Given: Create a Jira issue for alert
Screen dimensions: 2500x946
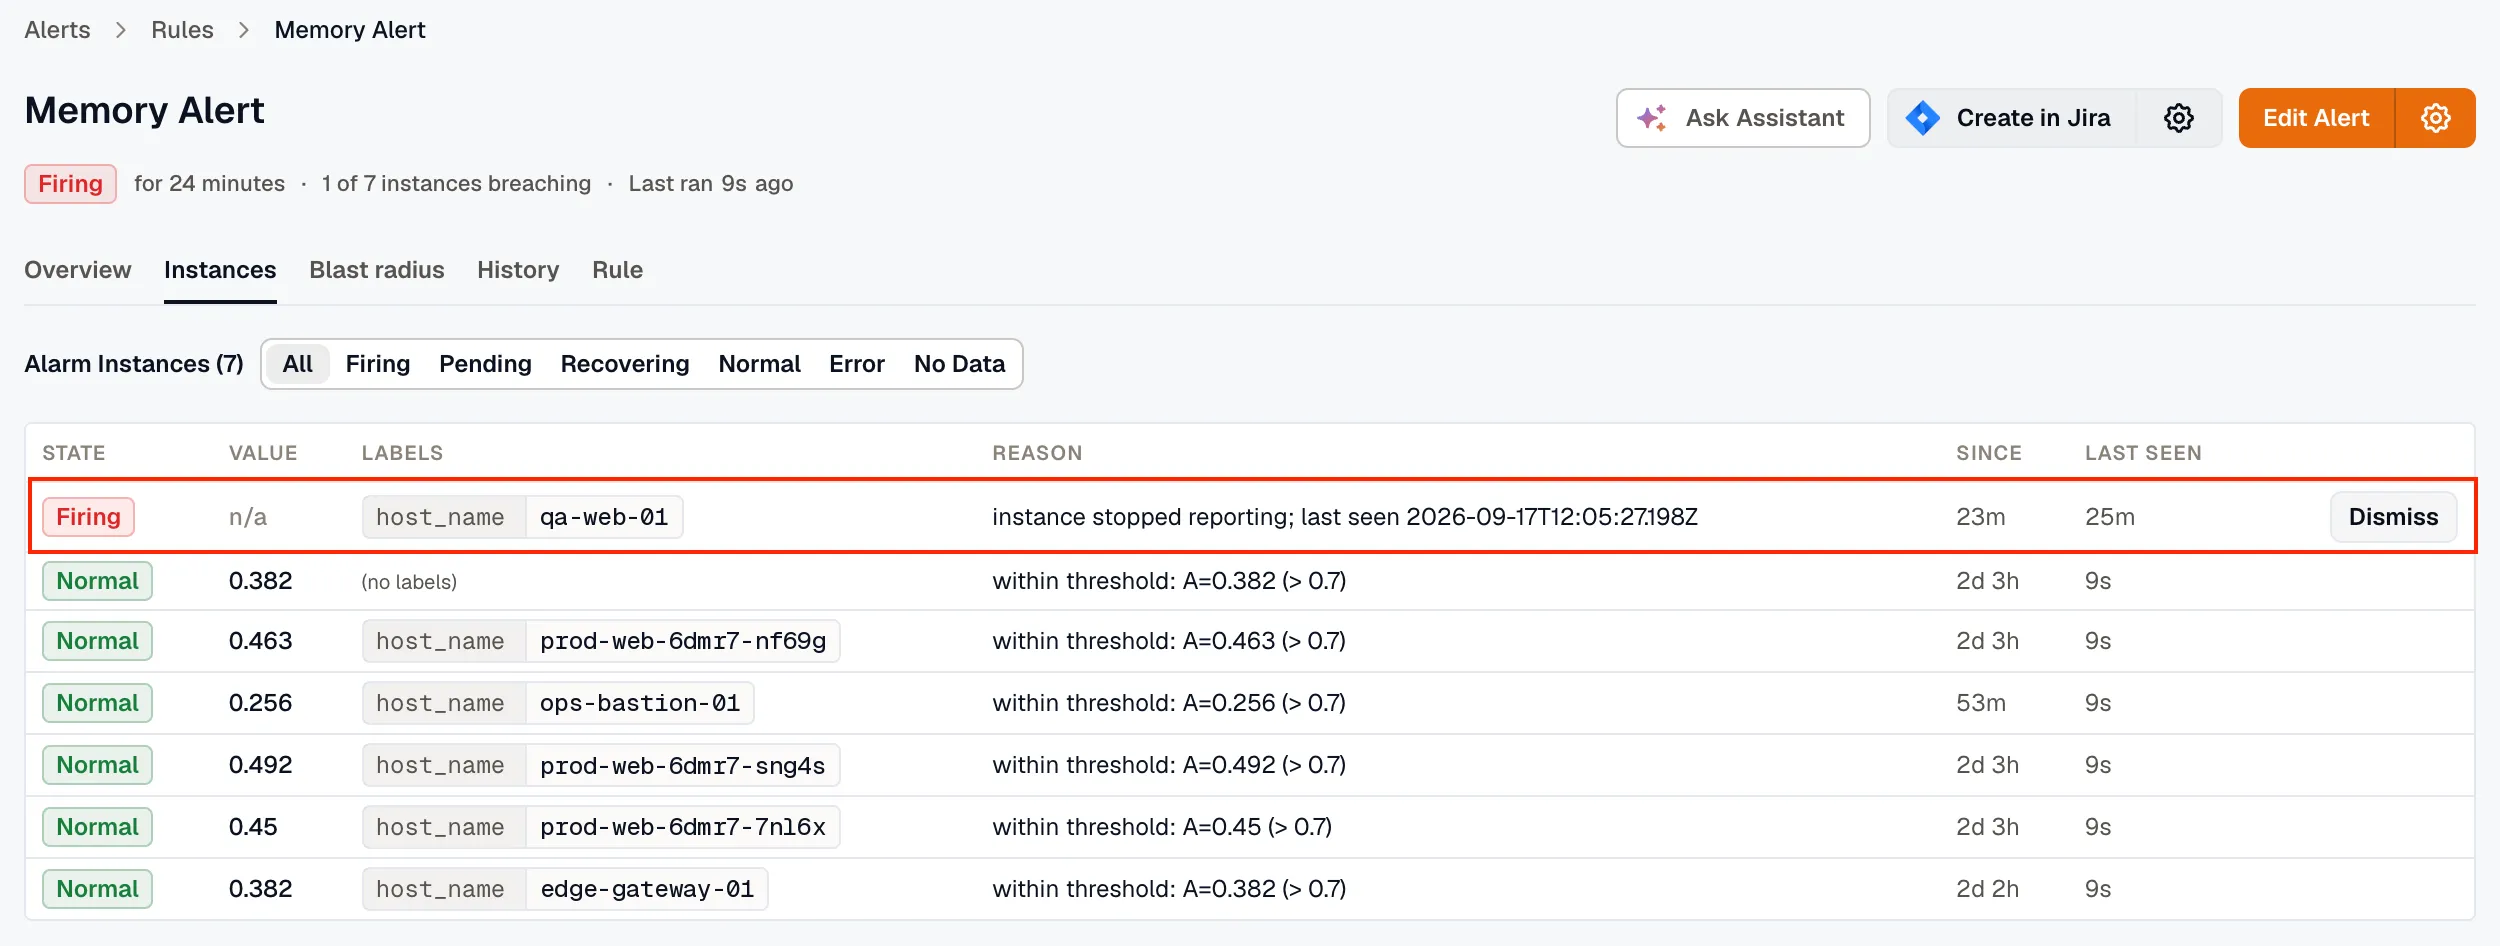Looking at the screenshot, I should pyautogui.click(x=2012, y=118).
